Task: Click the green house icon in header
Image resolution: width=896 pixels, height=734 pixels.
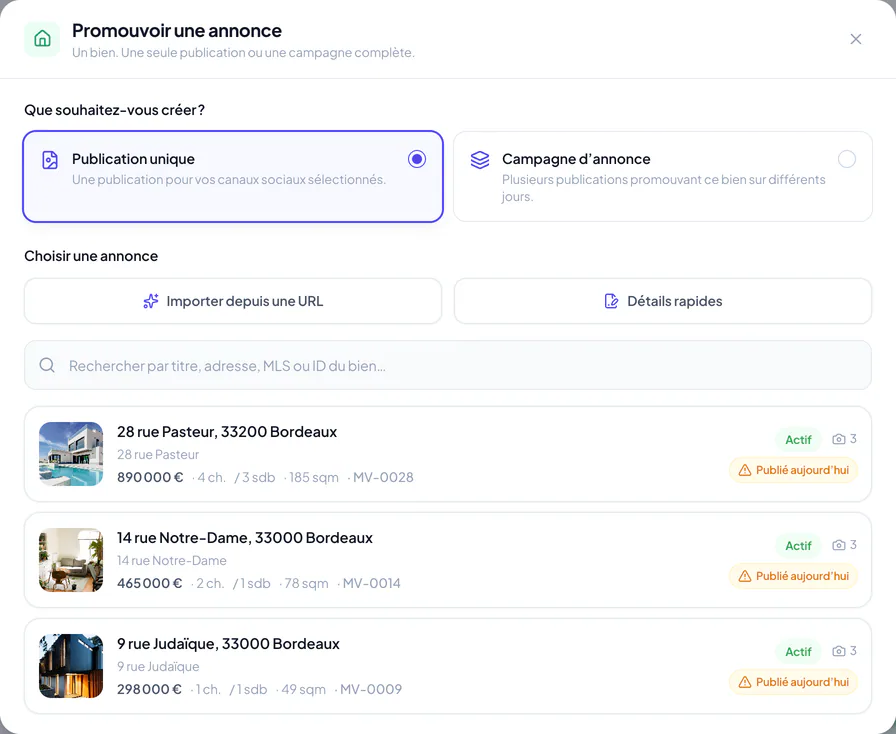Action: [42, 39]
